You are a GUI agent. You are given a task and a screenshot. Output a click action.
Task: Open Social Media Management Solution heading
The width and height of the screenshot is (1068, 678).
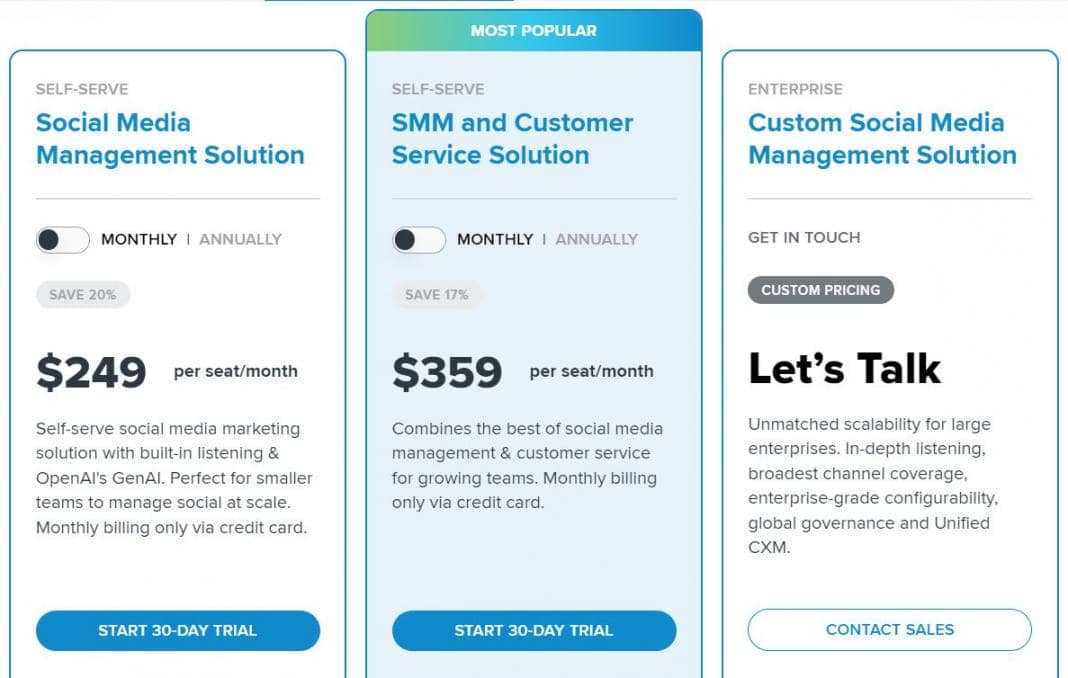(x=170, y=139)
